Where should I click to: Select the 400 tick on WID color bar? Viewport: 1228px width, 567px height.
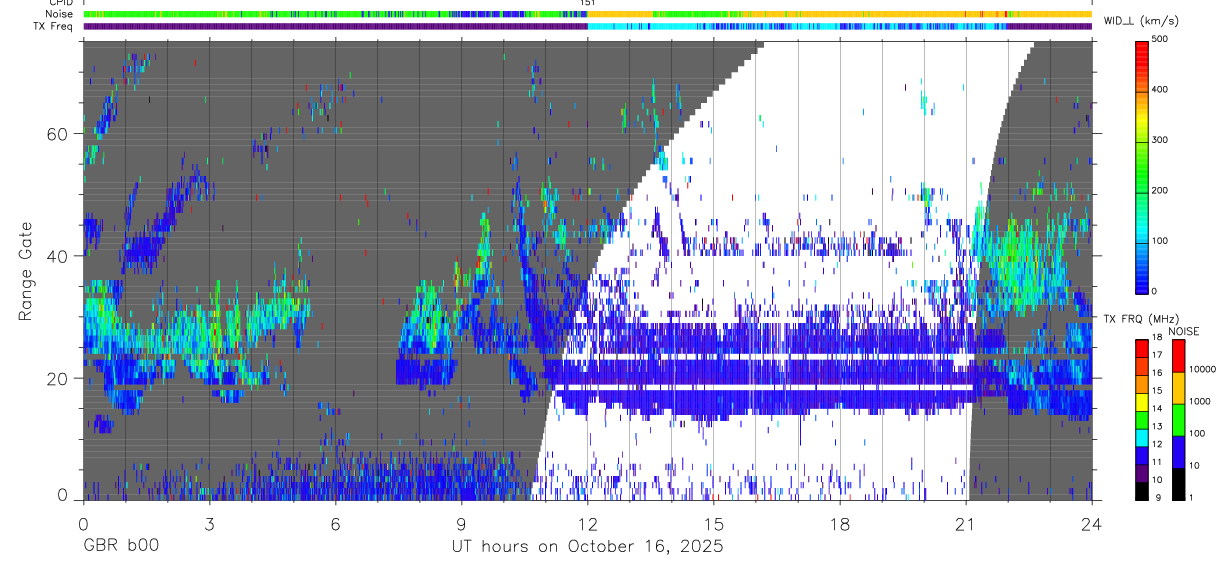click(x=1161, y=90)
